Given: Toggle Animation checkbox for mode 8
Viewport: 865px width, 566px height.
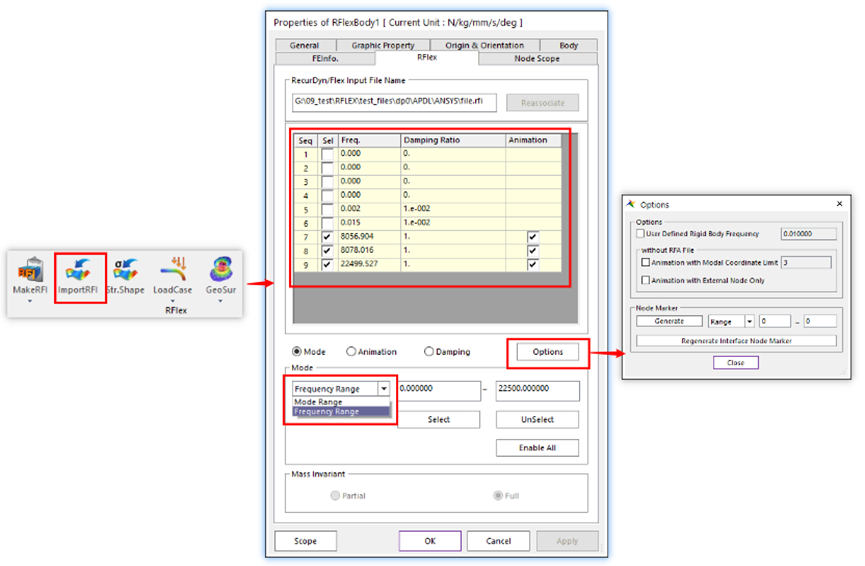Looking at the screenshot, I should pyautogui.click(x=532, y=251).
